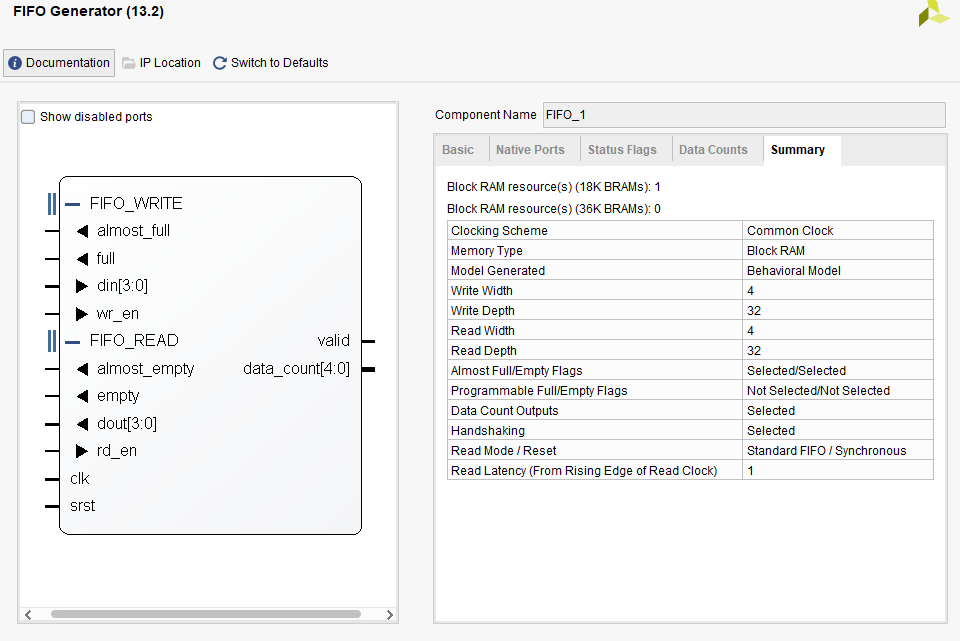This screenshot has height=641, width=960.
Task: Click the Xilinx logo icon
Action: [x=933, y=13]
